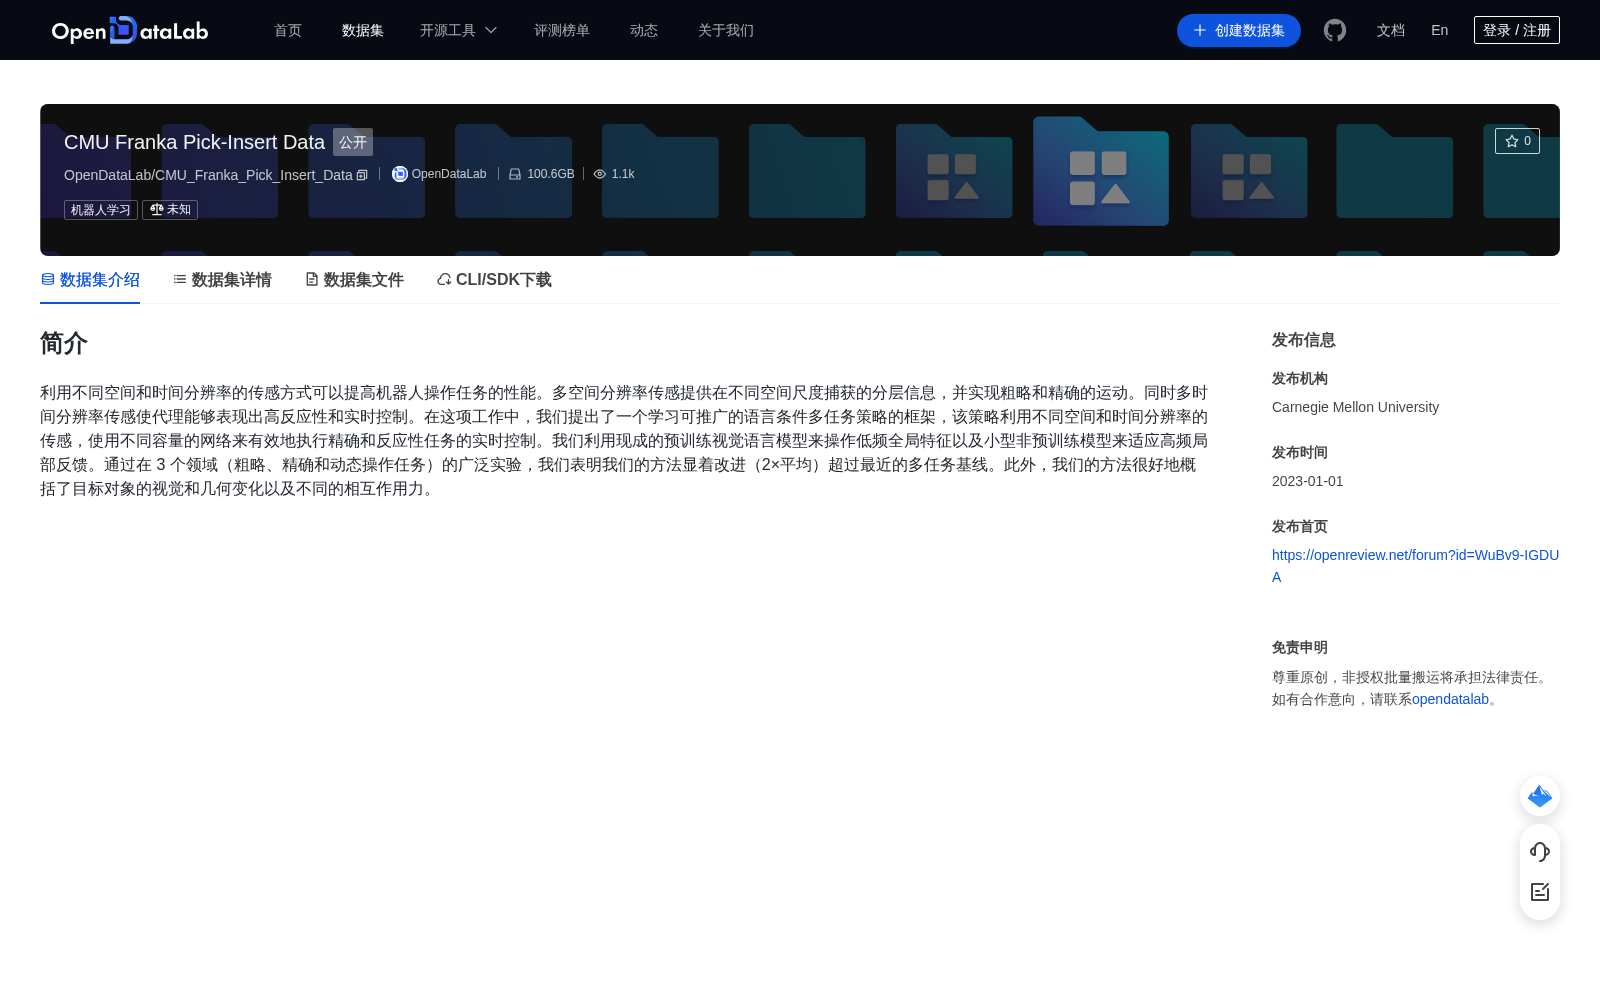
Task: Open the GitHub icon in the navbar
Action: [1335, 30]
